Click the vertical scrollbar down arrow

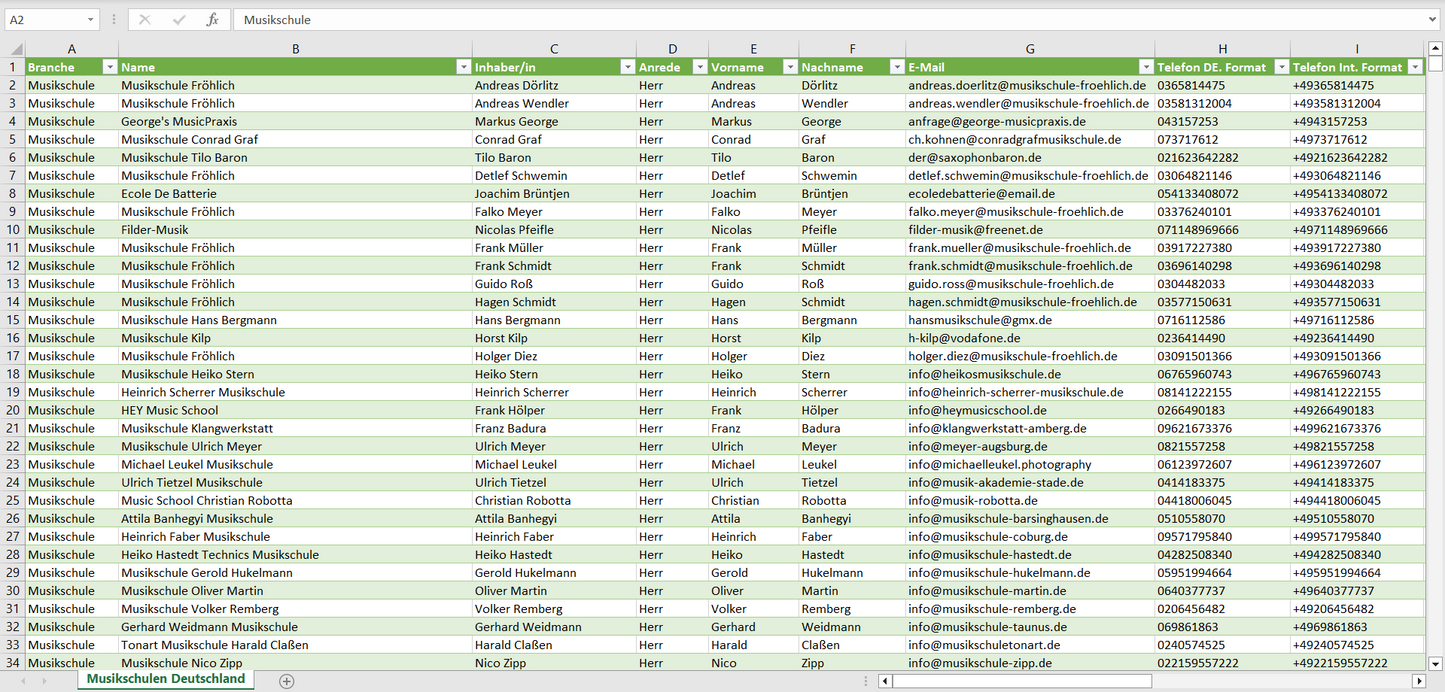(1436, 662)
